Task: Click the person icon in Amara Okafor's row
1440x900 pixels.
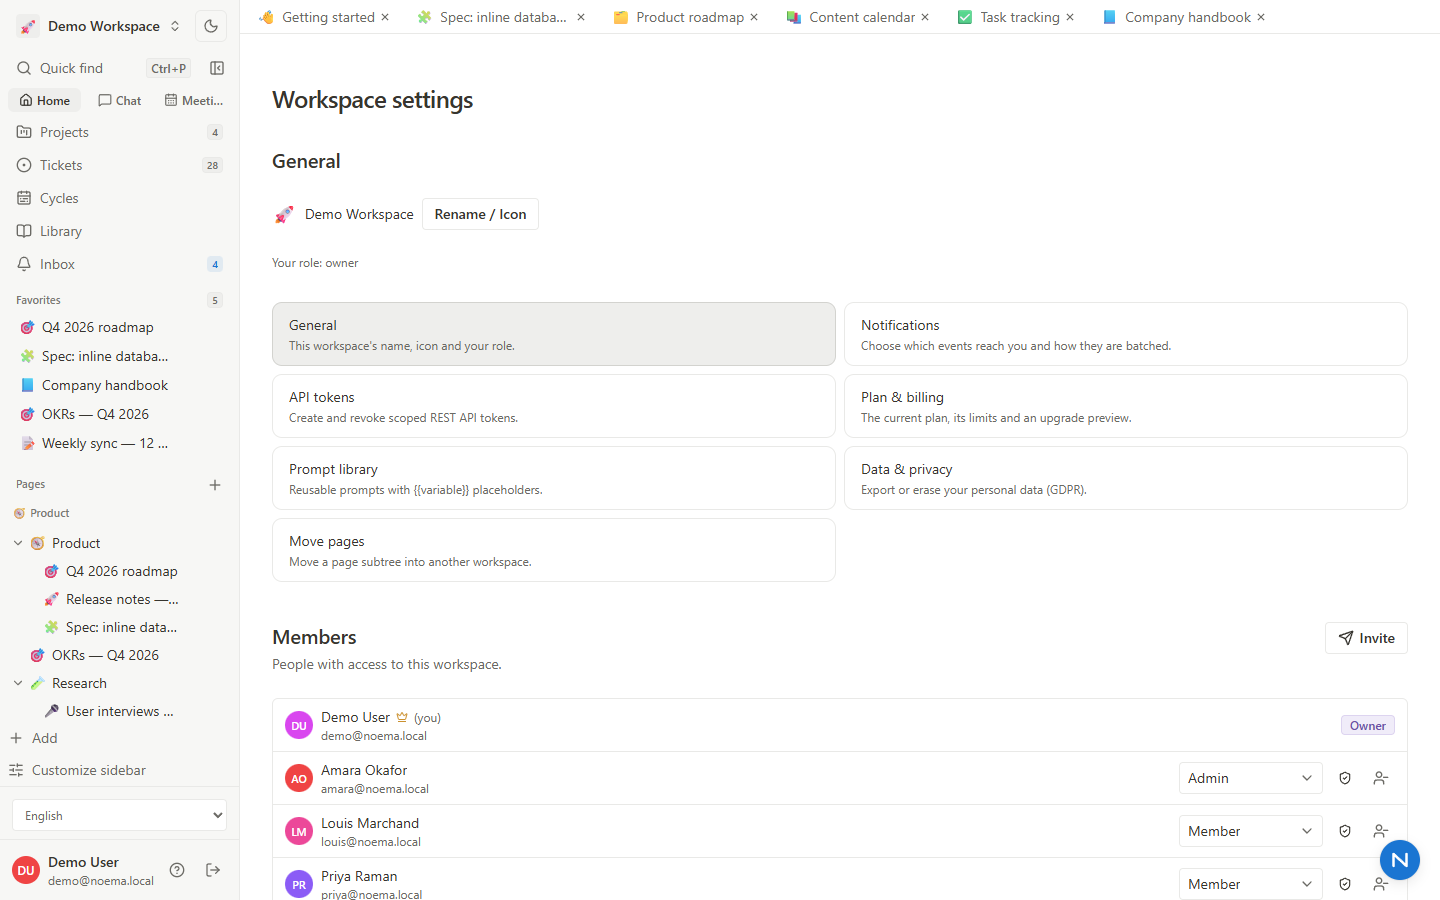Action: pos(1381,778)
